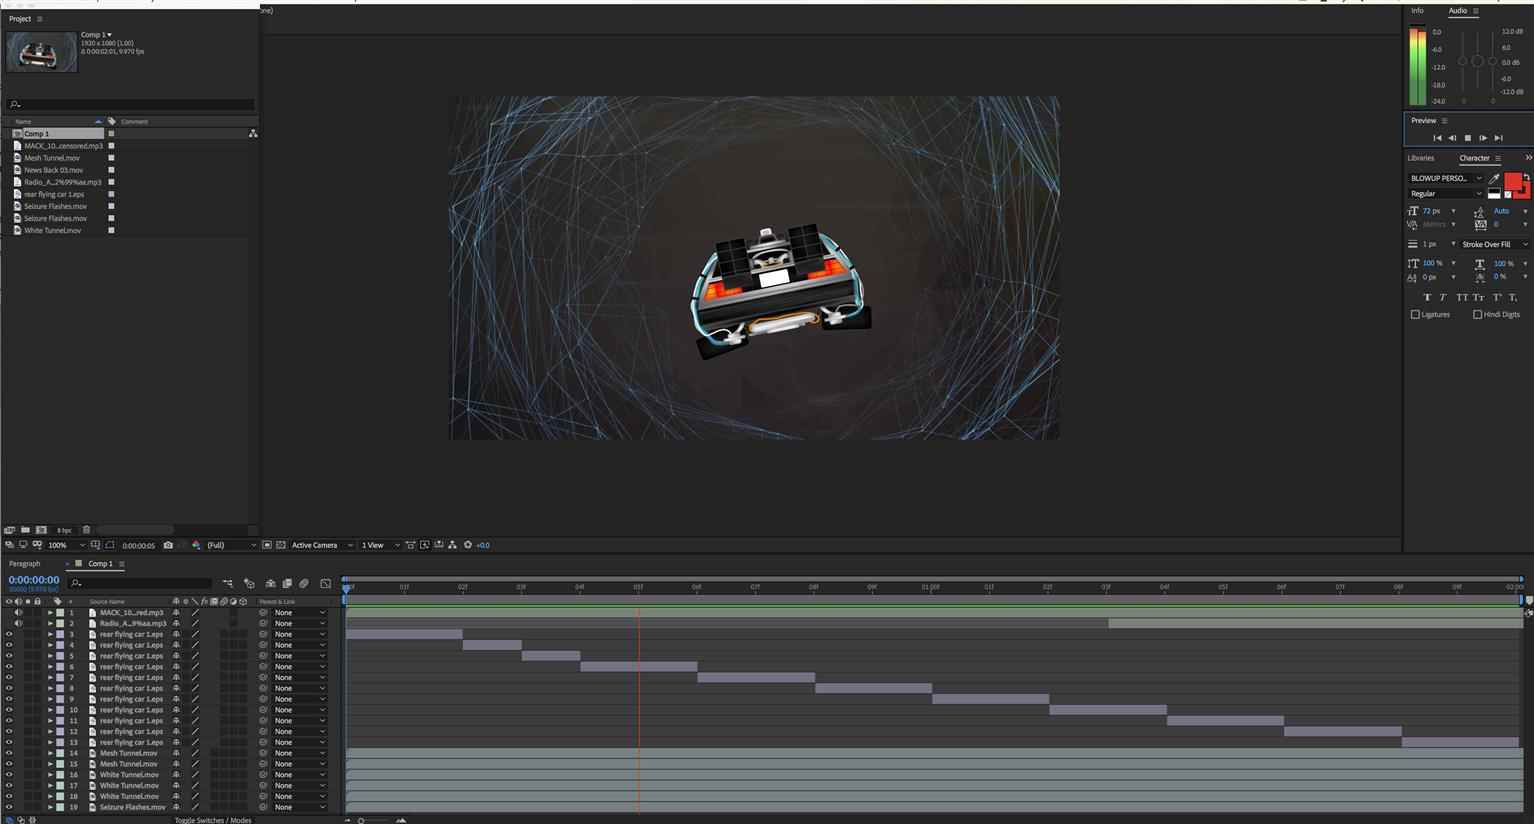This screenshot has height=824, width=1534.
Task: Click the eyedropper in Character panel
Action: point(1495,178)
